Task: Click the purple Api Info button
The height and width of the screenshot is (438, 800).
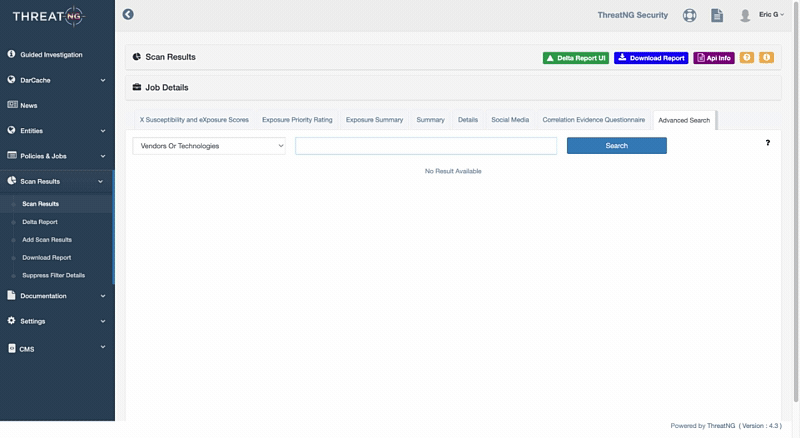Action: tap(714, 58)
